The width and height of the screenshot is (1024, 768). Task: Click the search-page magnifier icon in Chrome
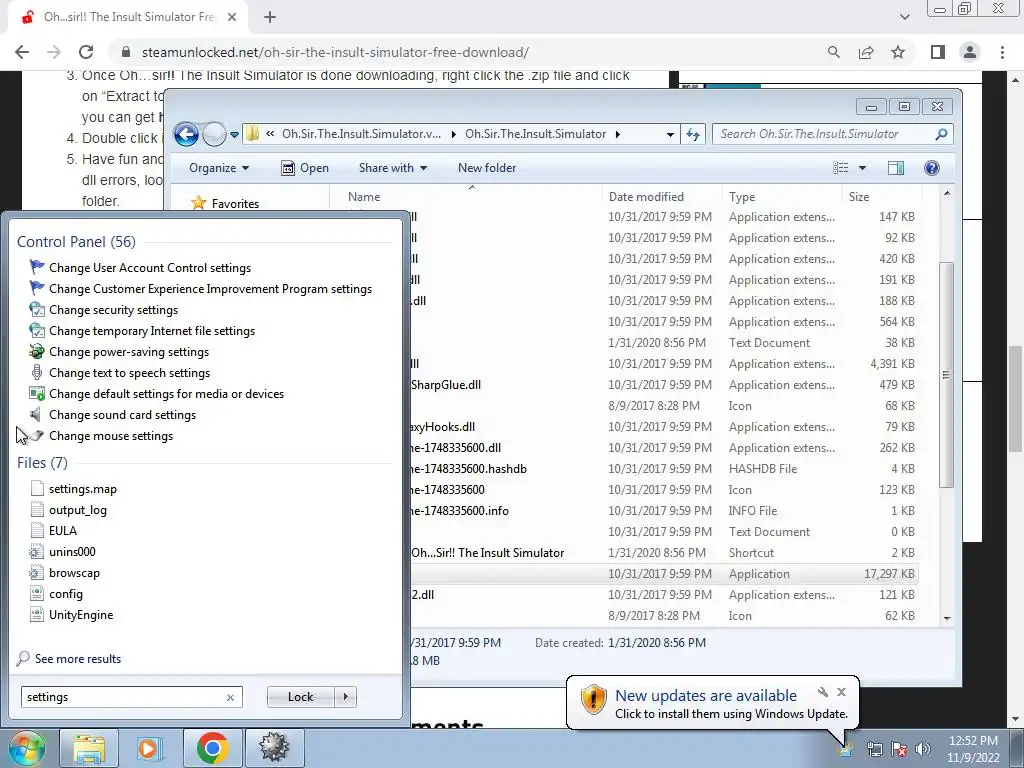[x=833, y=52]
